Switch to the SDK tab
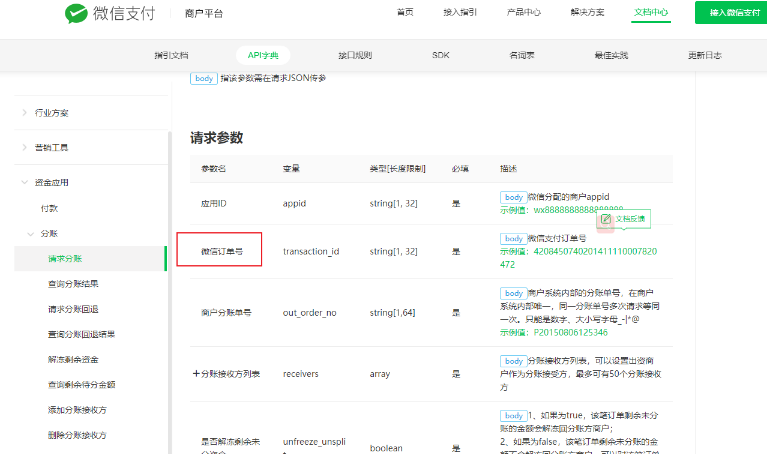 point(441,55)
